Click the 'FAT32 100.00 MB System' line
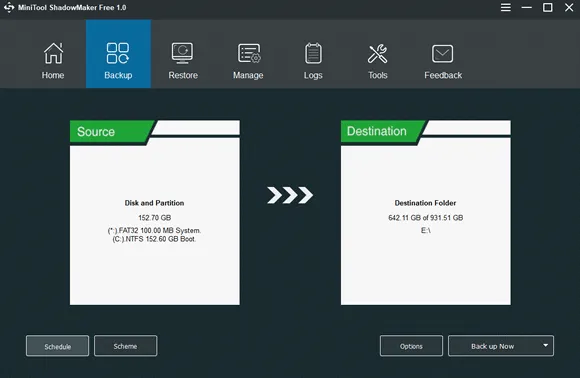Image resolution: width=580 pixels, height=378 pixels. [154, 230]
